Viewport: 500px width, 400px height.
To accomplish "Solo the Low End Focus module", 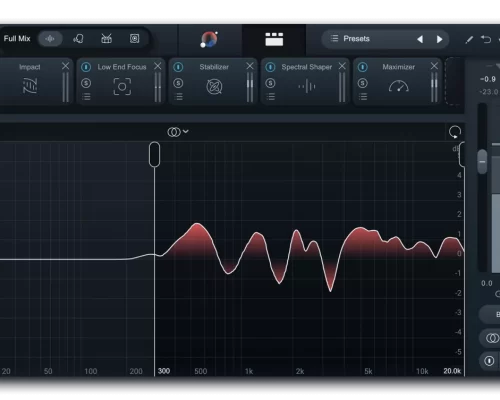I will [x=86, y=83].
